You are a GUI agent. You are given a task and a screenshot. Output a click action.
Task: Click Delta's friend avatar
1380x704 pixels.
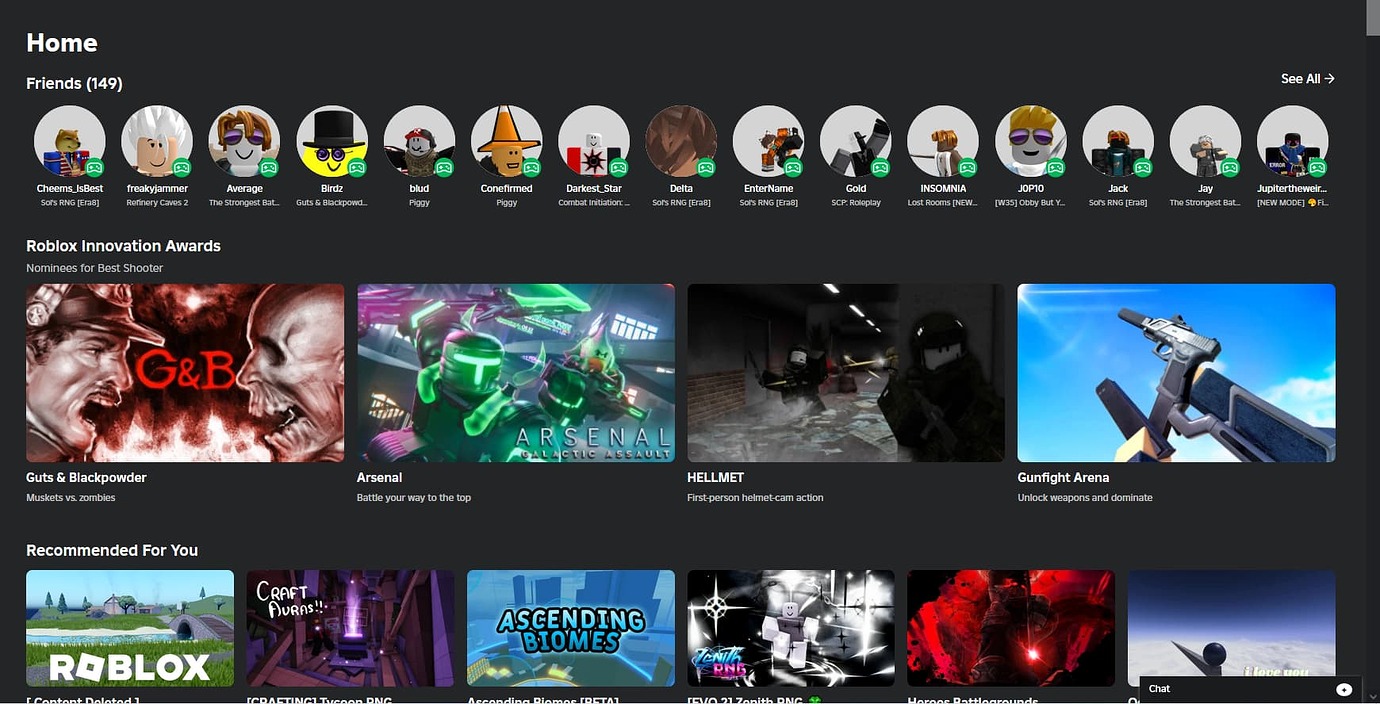pyautogui.click(x=681, y=141)
